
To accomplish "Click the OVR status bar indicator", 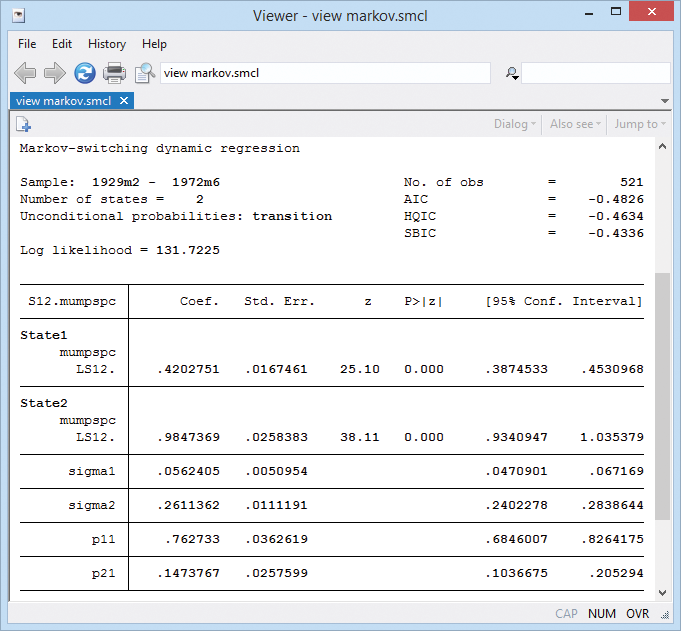I will (638, 614).
